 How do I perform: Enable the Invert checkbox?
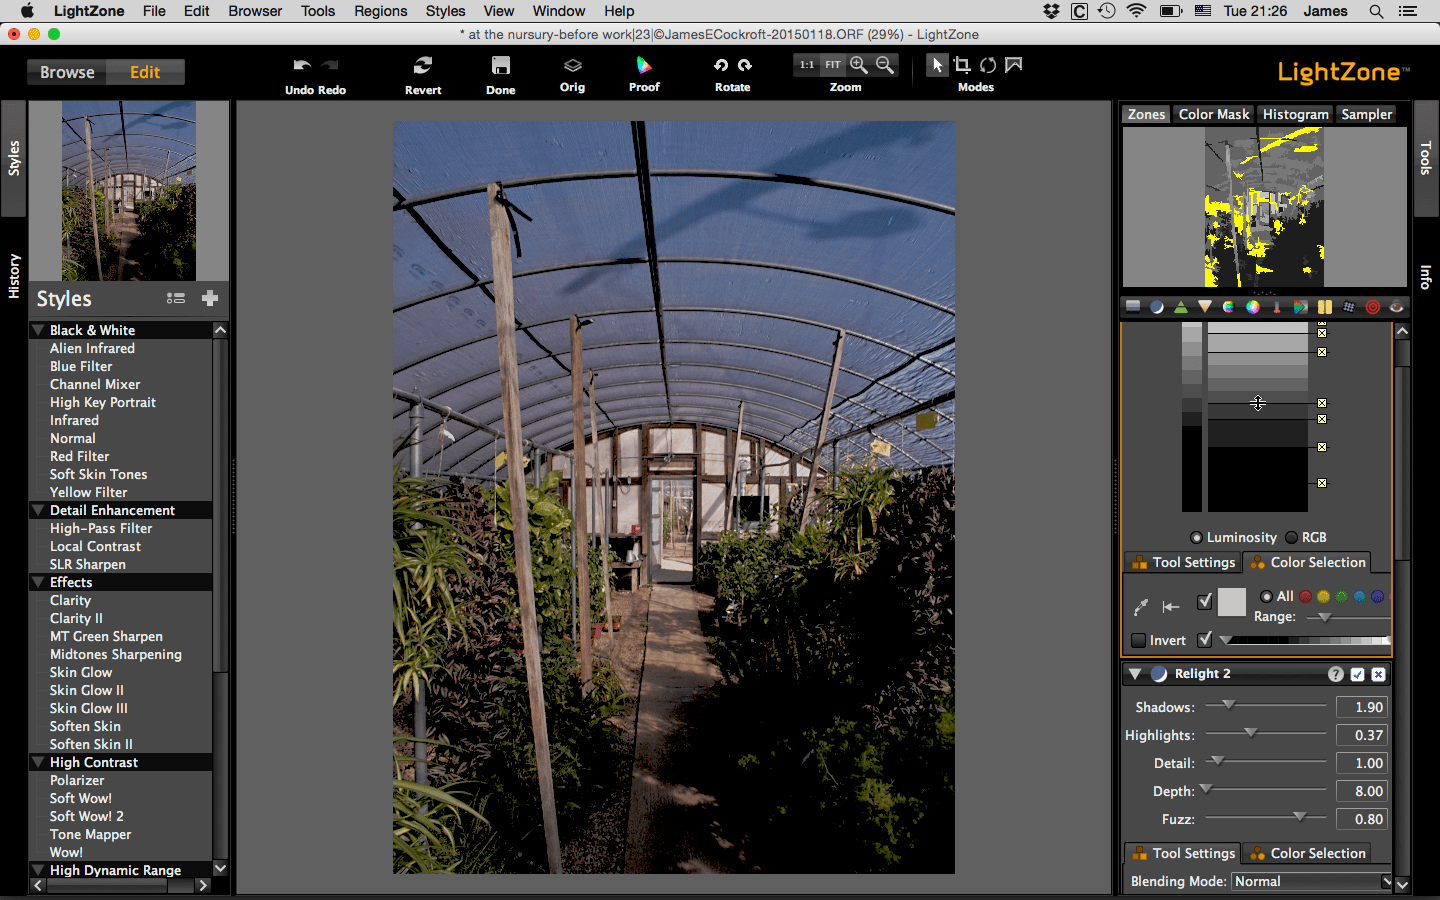(1138, 640)
